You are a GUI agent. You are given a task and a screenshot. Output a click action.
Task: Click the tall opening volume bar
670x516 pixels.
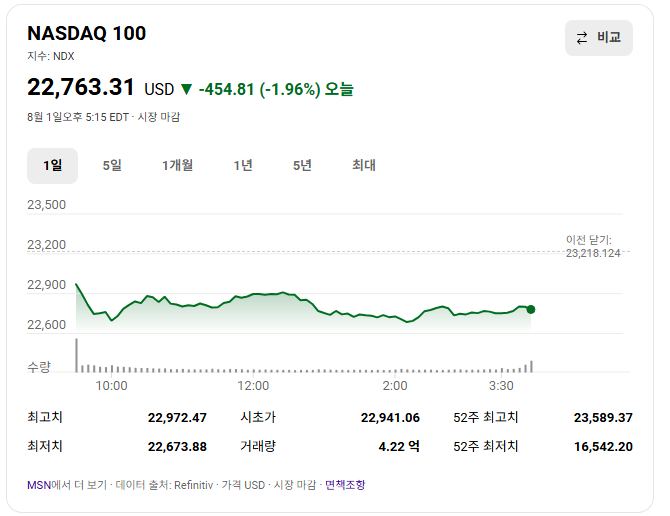pyautogui.click(x=76, y=355)
